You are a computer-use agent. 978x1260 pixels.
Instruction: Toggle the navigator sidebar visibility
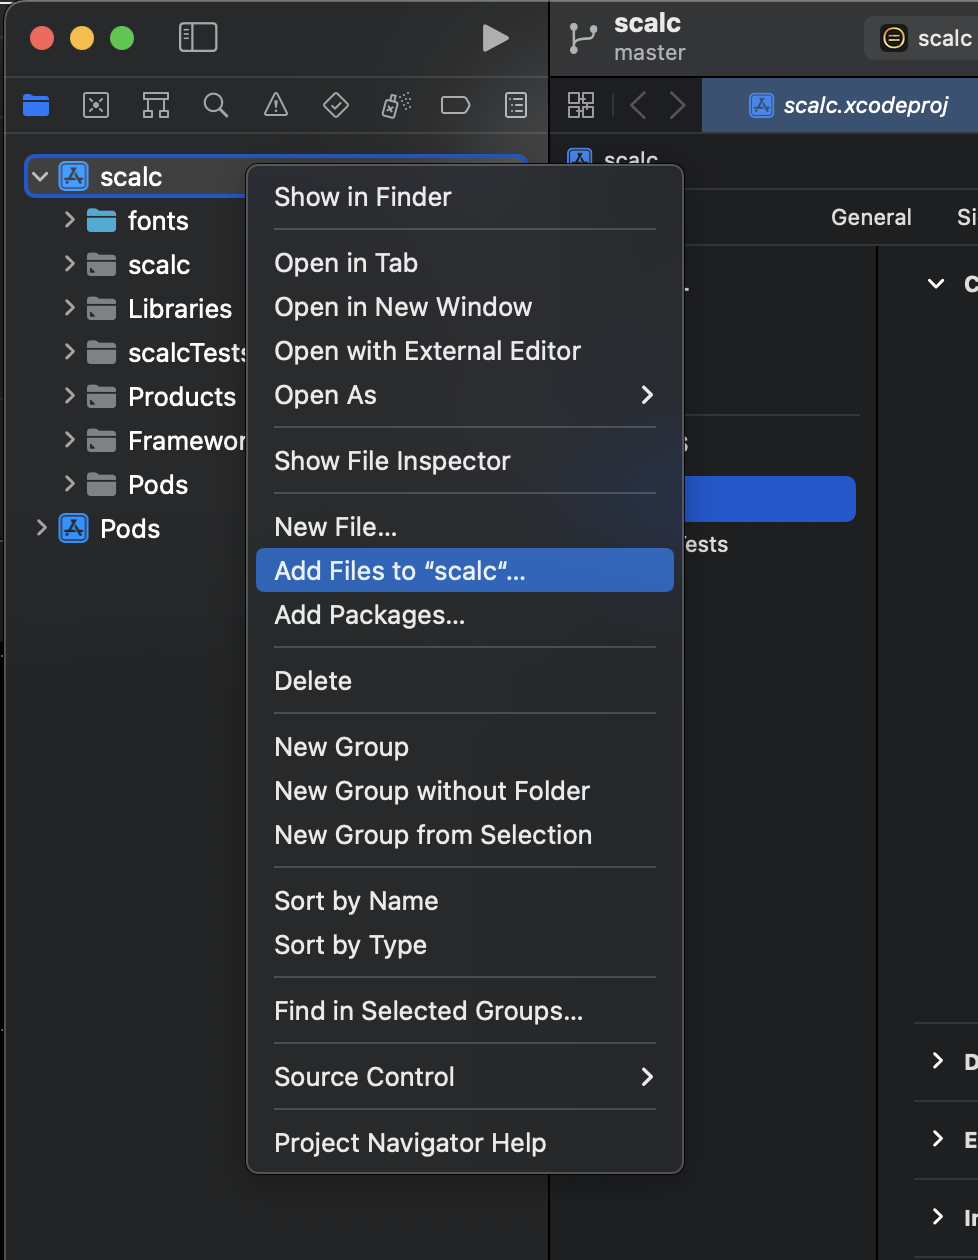[x=198, y=38]
